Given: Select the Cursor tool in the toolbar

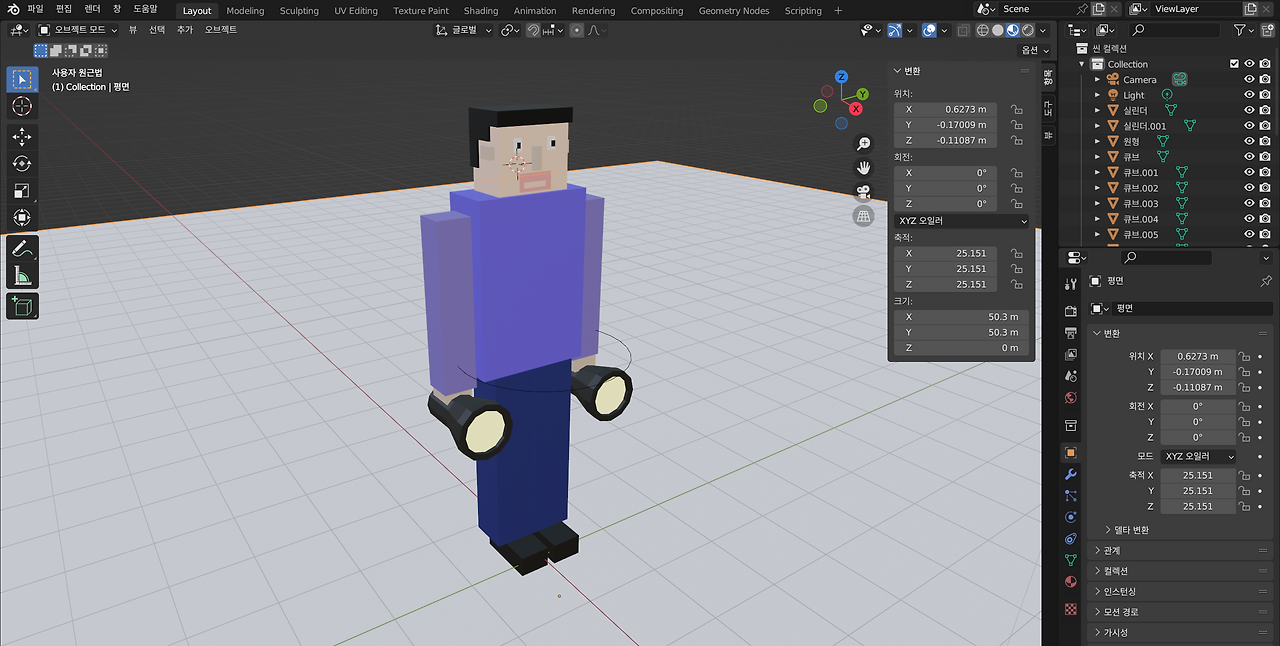Looking at the screenshot, I should (22, 106).
